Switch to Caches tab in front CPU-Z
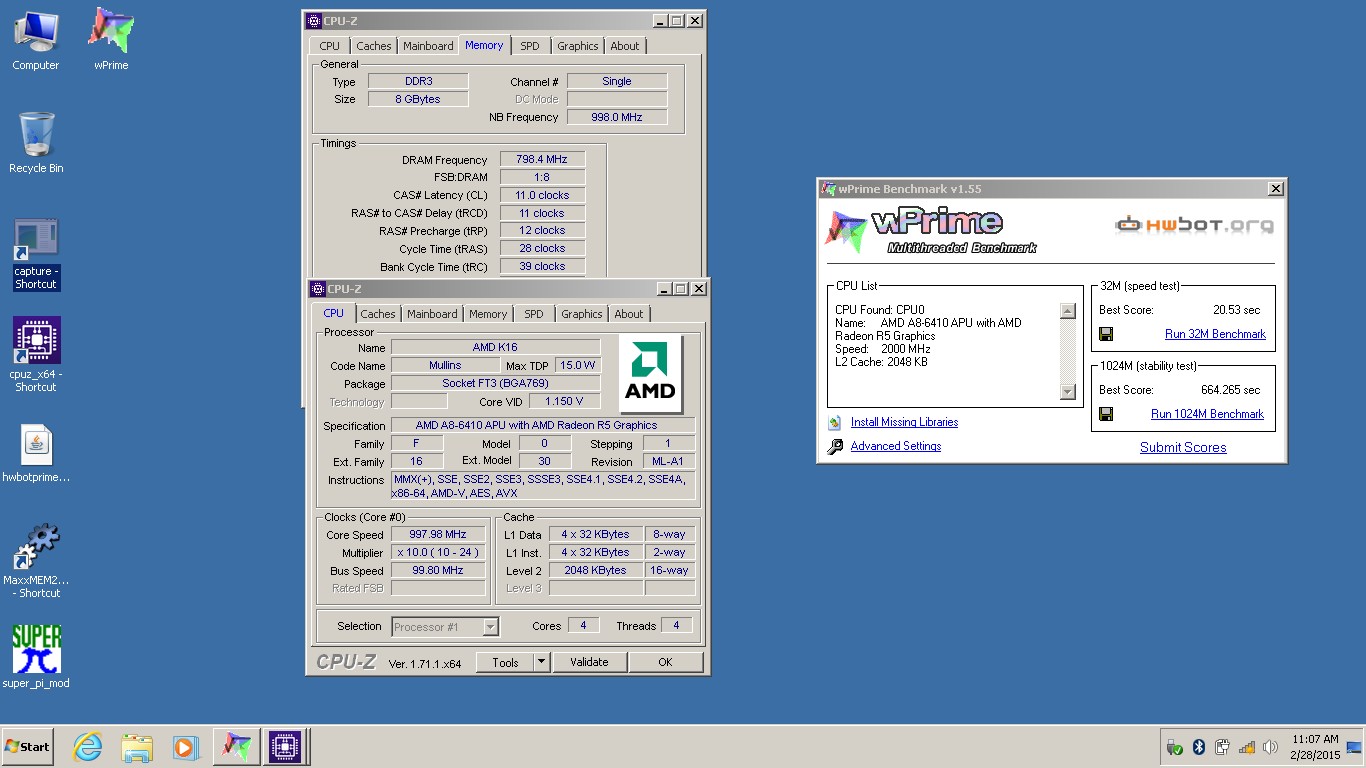Viewport: 1366px width, 768px height. click(x=378, y=314)
